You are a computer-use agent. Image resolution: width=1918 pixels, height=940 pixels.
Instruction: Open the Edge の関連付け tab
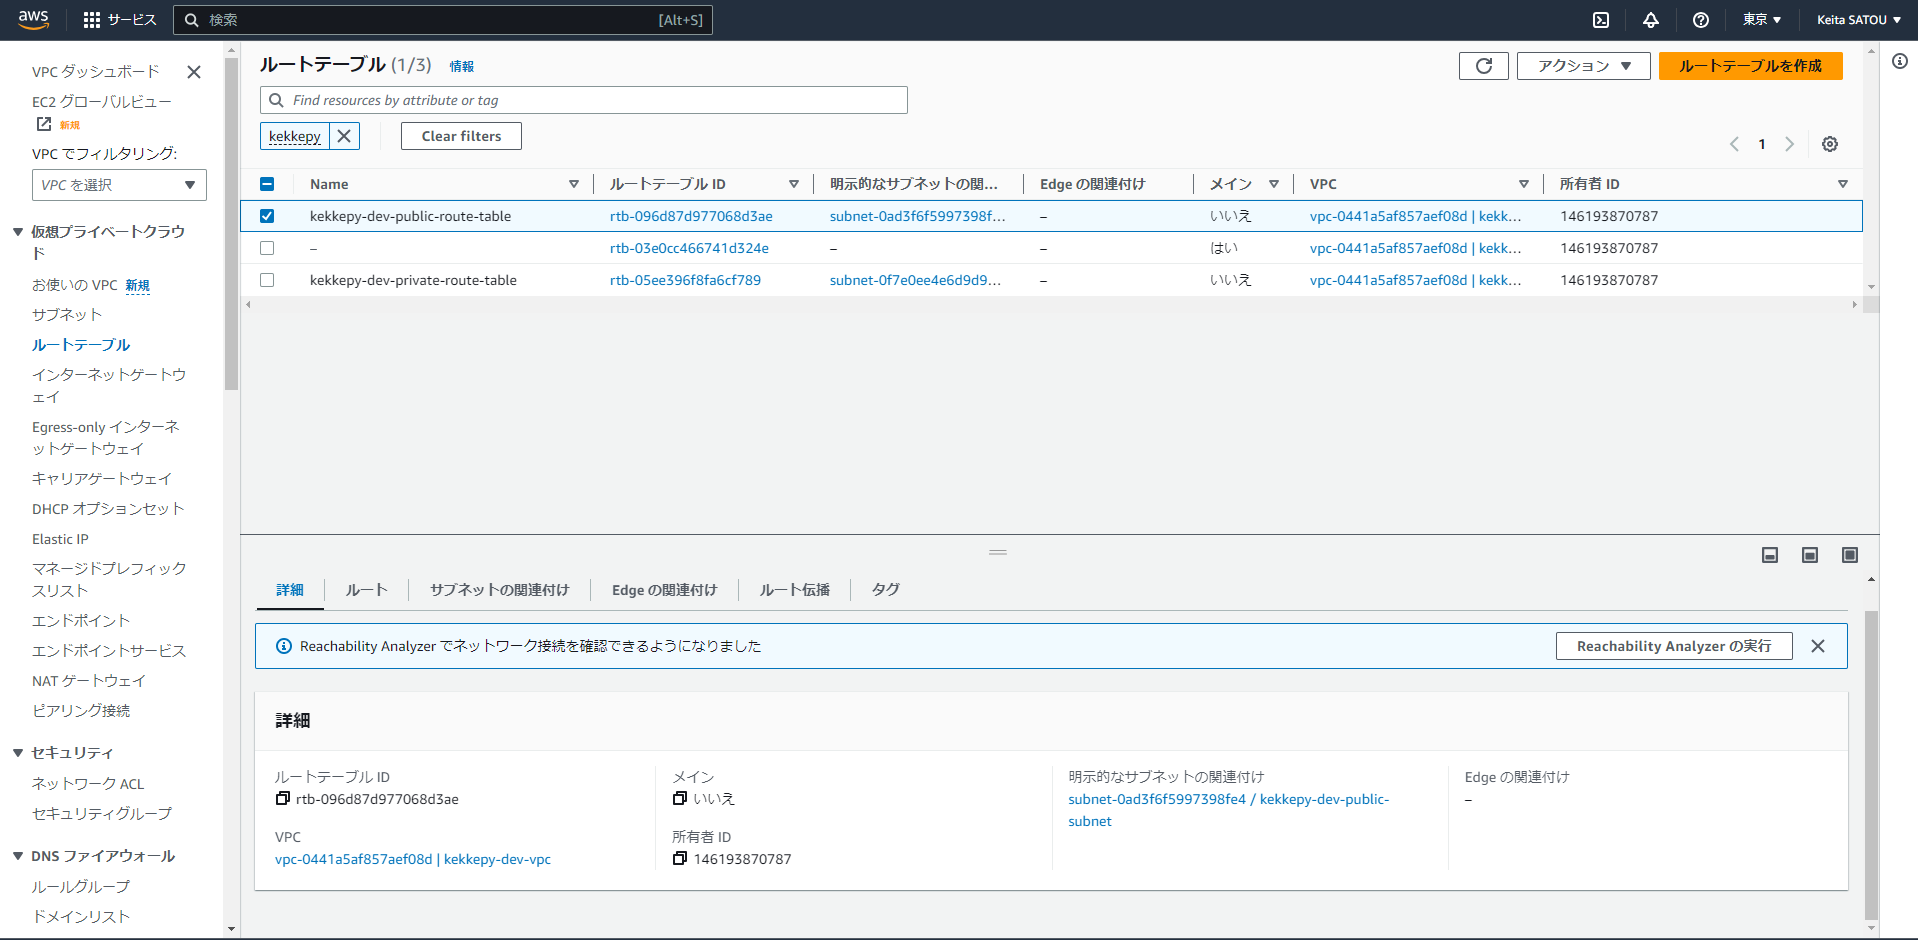coord(665,590)
